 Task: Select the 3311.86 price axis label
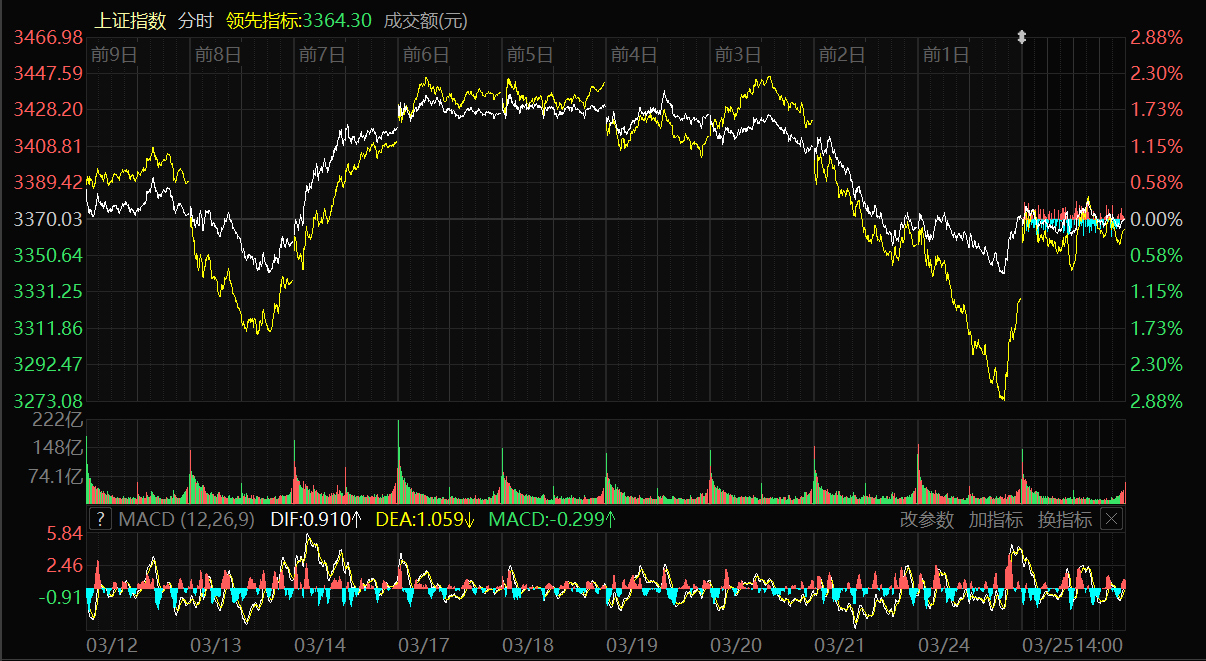point(48,328)
